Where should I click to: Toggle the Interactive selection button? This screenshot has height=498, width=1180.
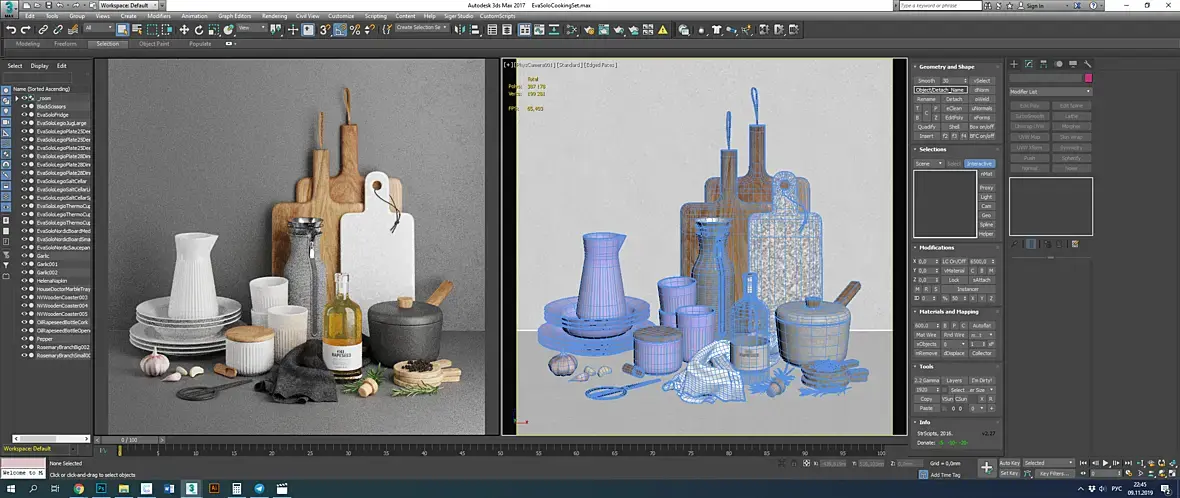980,163
